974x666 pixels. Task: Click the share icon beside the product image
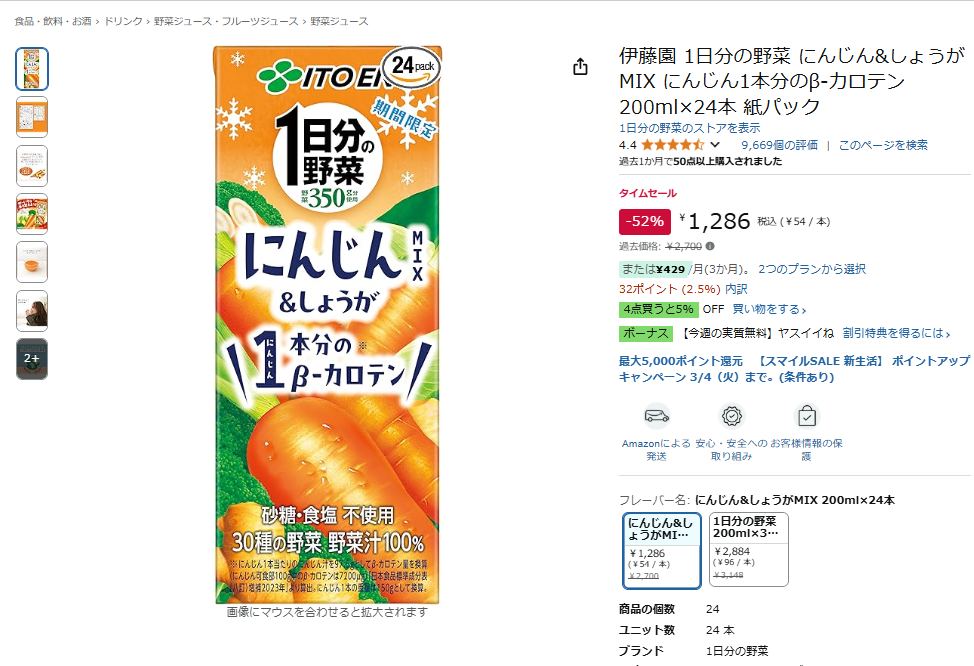click(580, 66)
